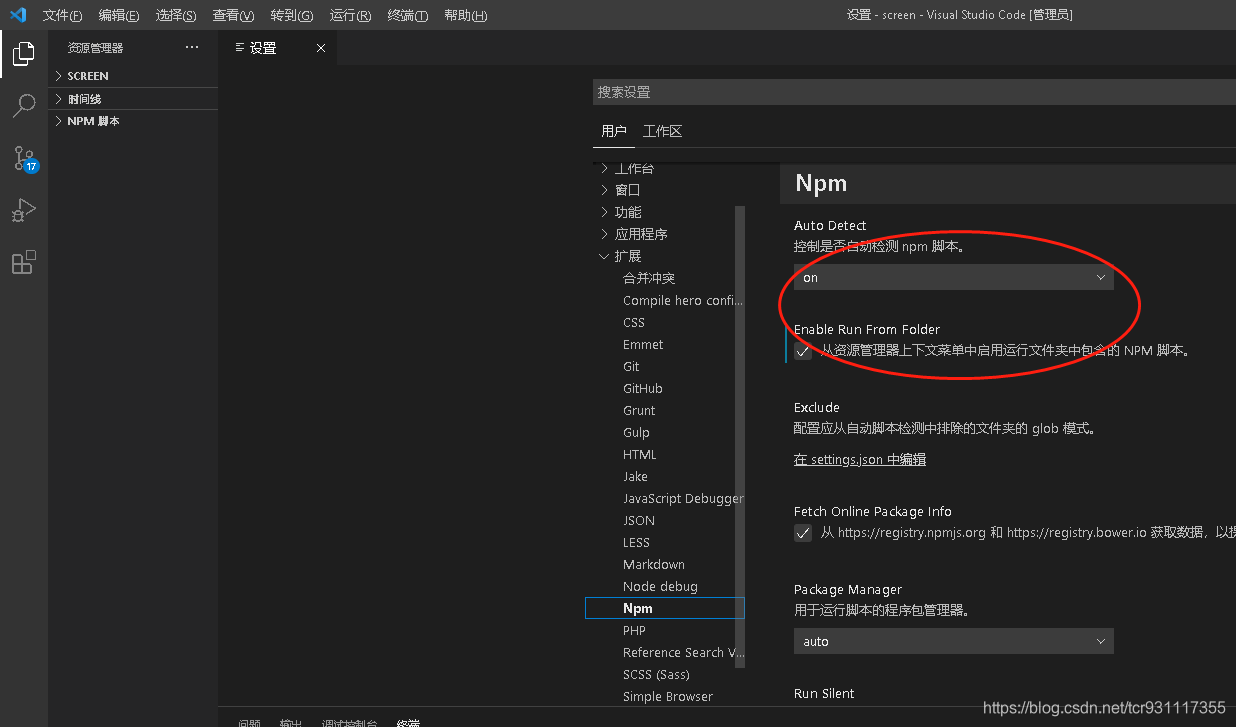Viewport: 1236px width, 727px height.
Task: Open Source Control view with 17 changes
Action: [24, 158]
